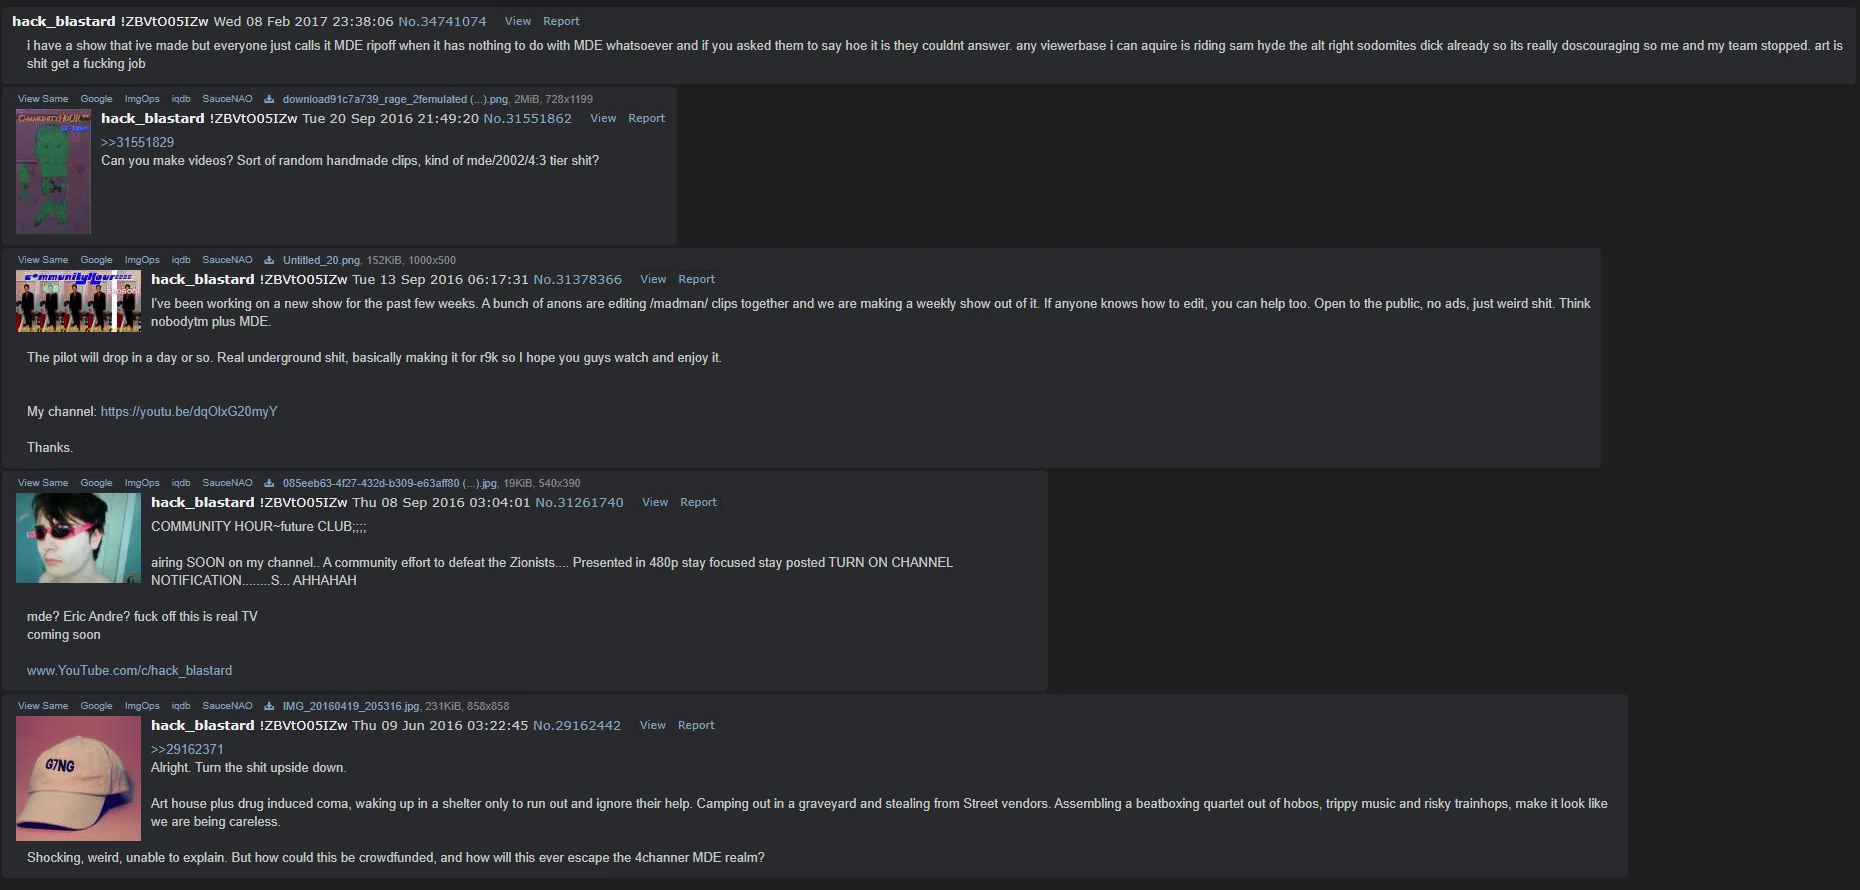Image resolution: width=1860 pixels, height=890 pixels.
Task: Open the youtu.be/dqOlxG20myY channel link
Action: tap(189, 412)
